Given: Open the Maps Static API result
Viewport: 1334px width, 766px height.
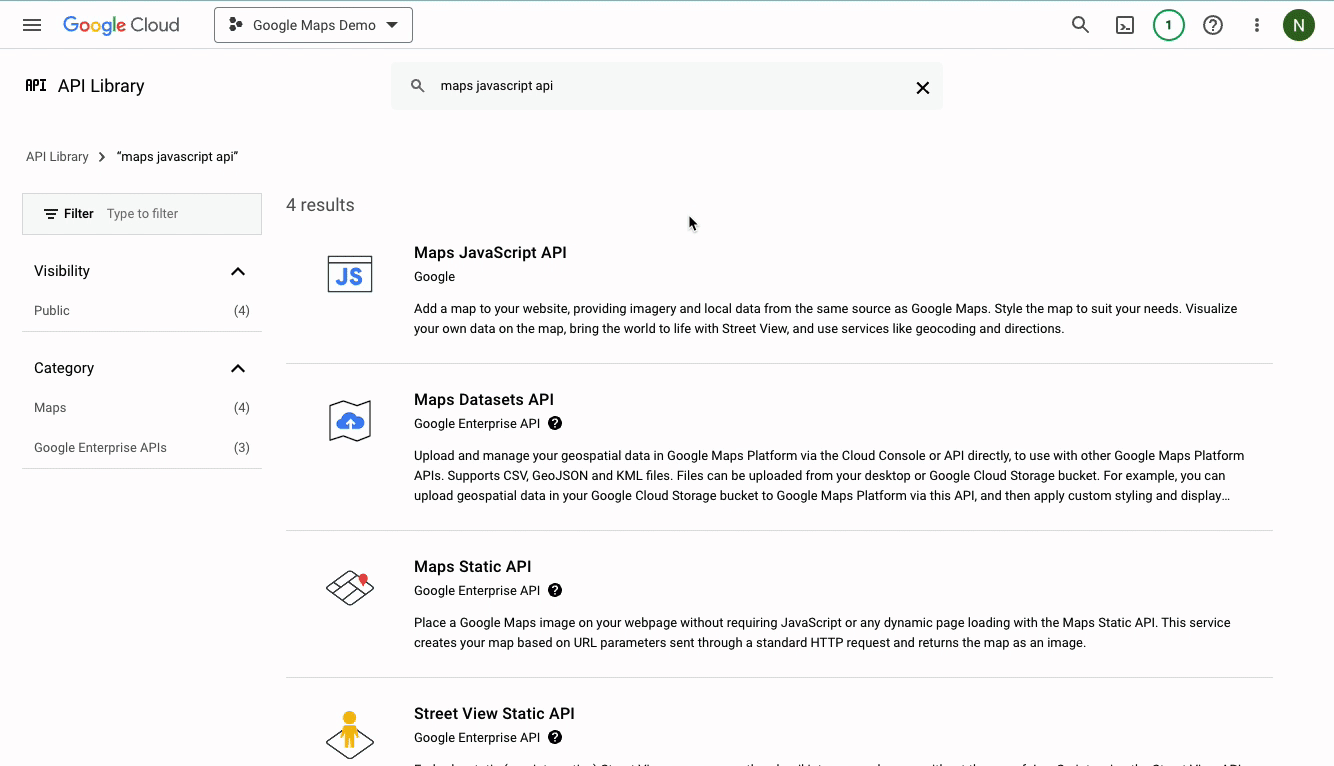Looking at the screenshot, I should click(x=473, y=567).
